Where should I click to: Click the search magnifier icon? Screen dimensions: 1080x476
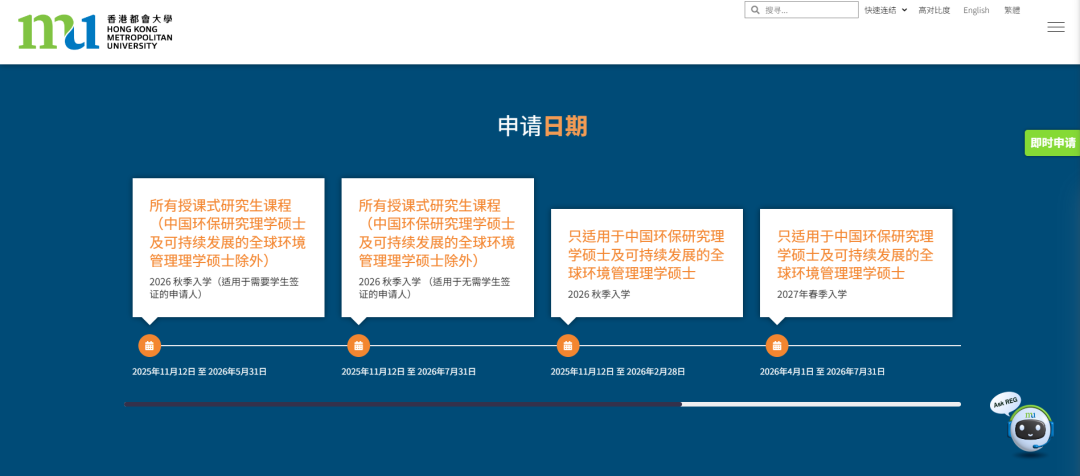pyautogui.click(x=755, y=10)
